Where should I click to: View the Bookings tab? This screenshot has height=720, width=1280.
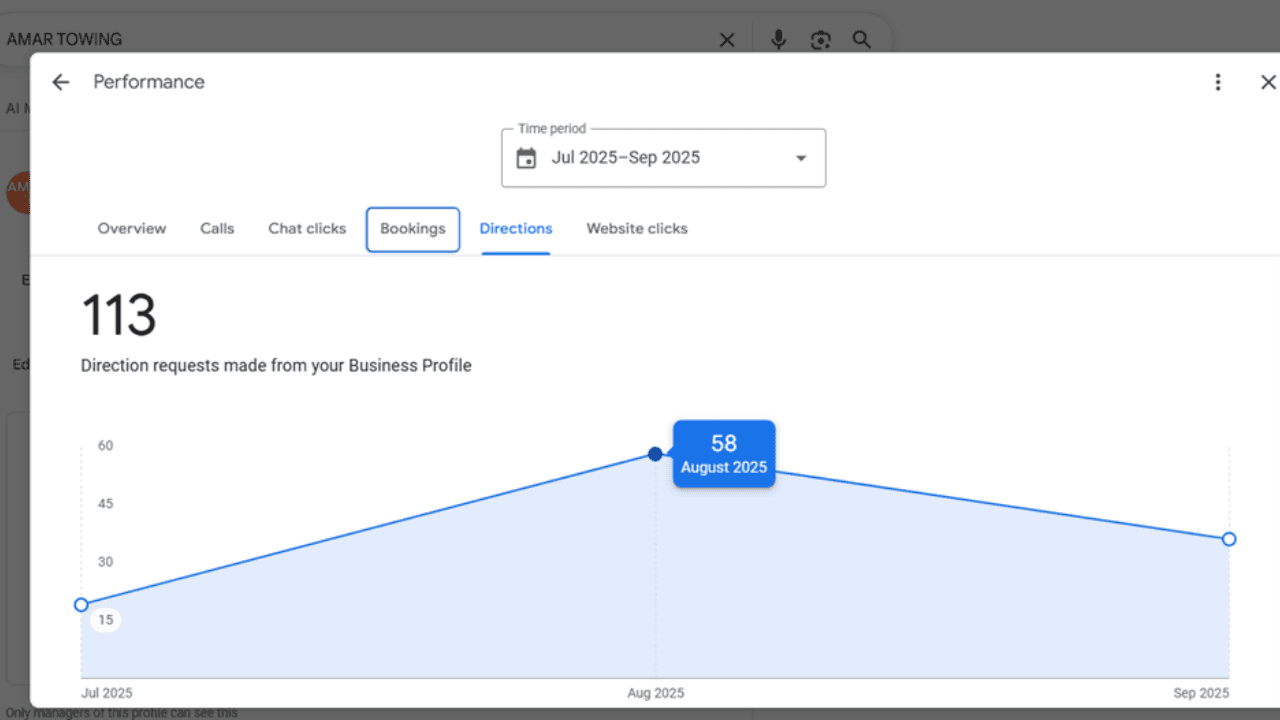(413, 229)
